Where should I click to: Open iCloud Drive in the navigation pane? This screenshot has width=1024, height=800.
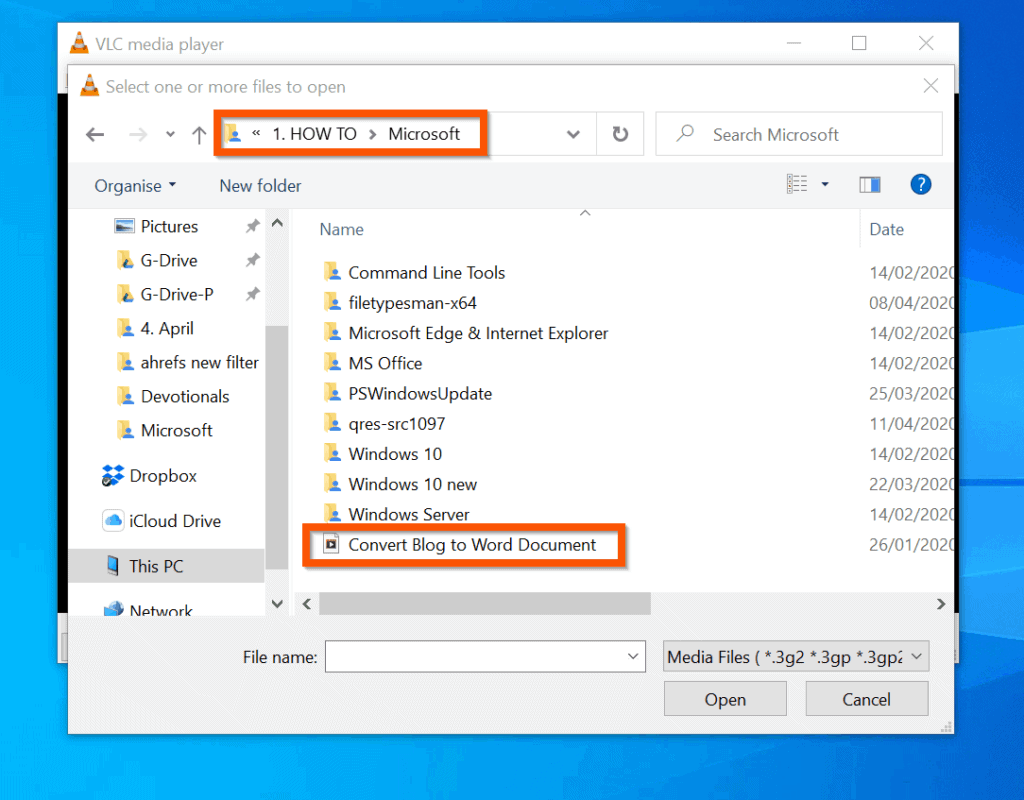click(174, 521)
